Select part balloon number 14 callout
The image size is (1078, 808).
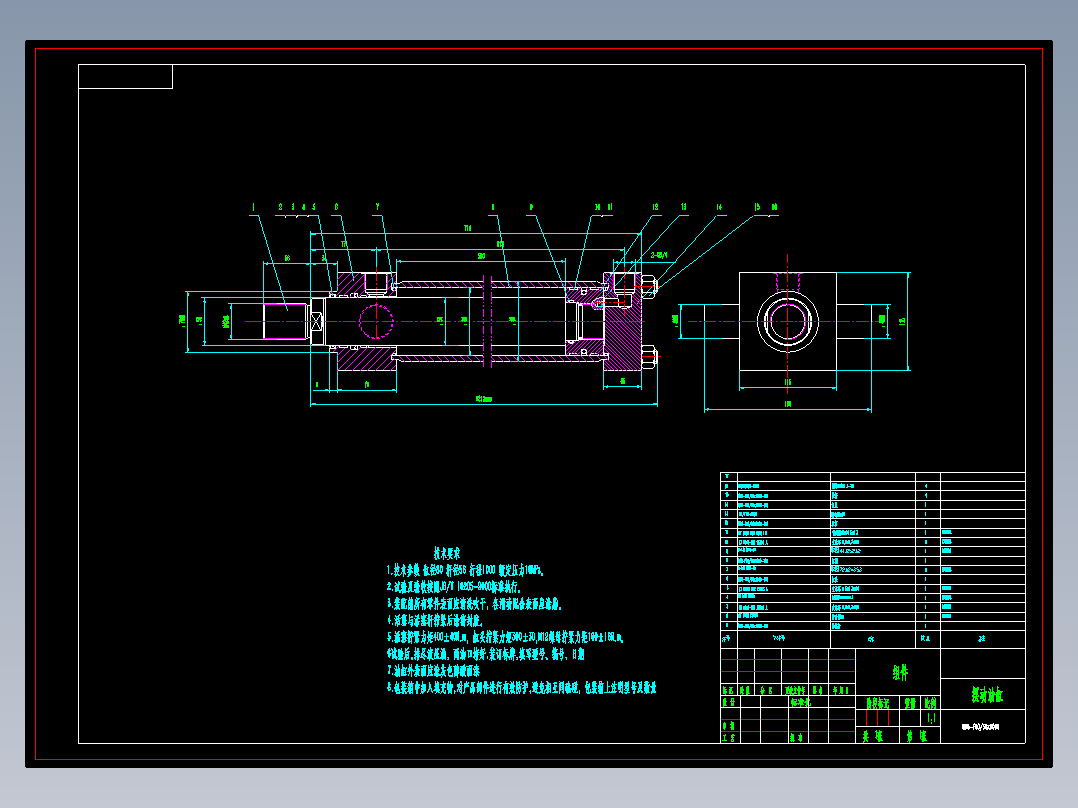[719, 207]
